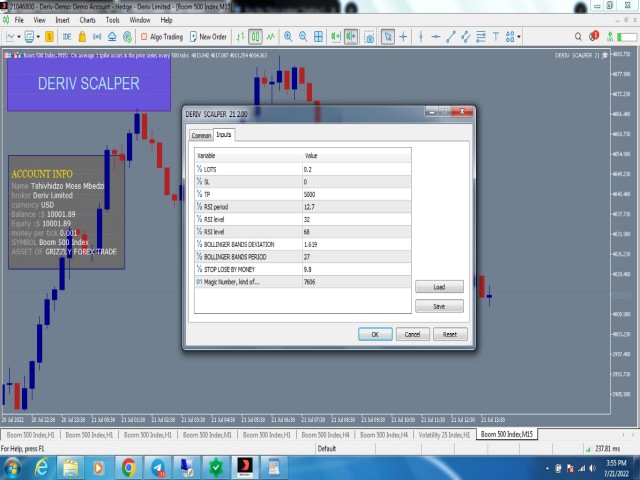Select the crosshair tool
640x480 pixels.
[x=403, y=37]
